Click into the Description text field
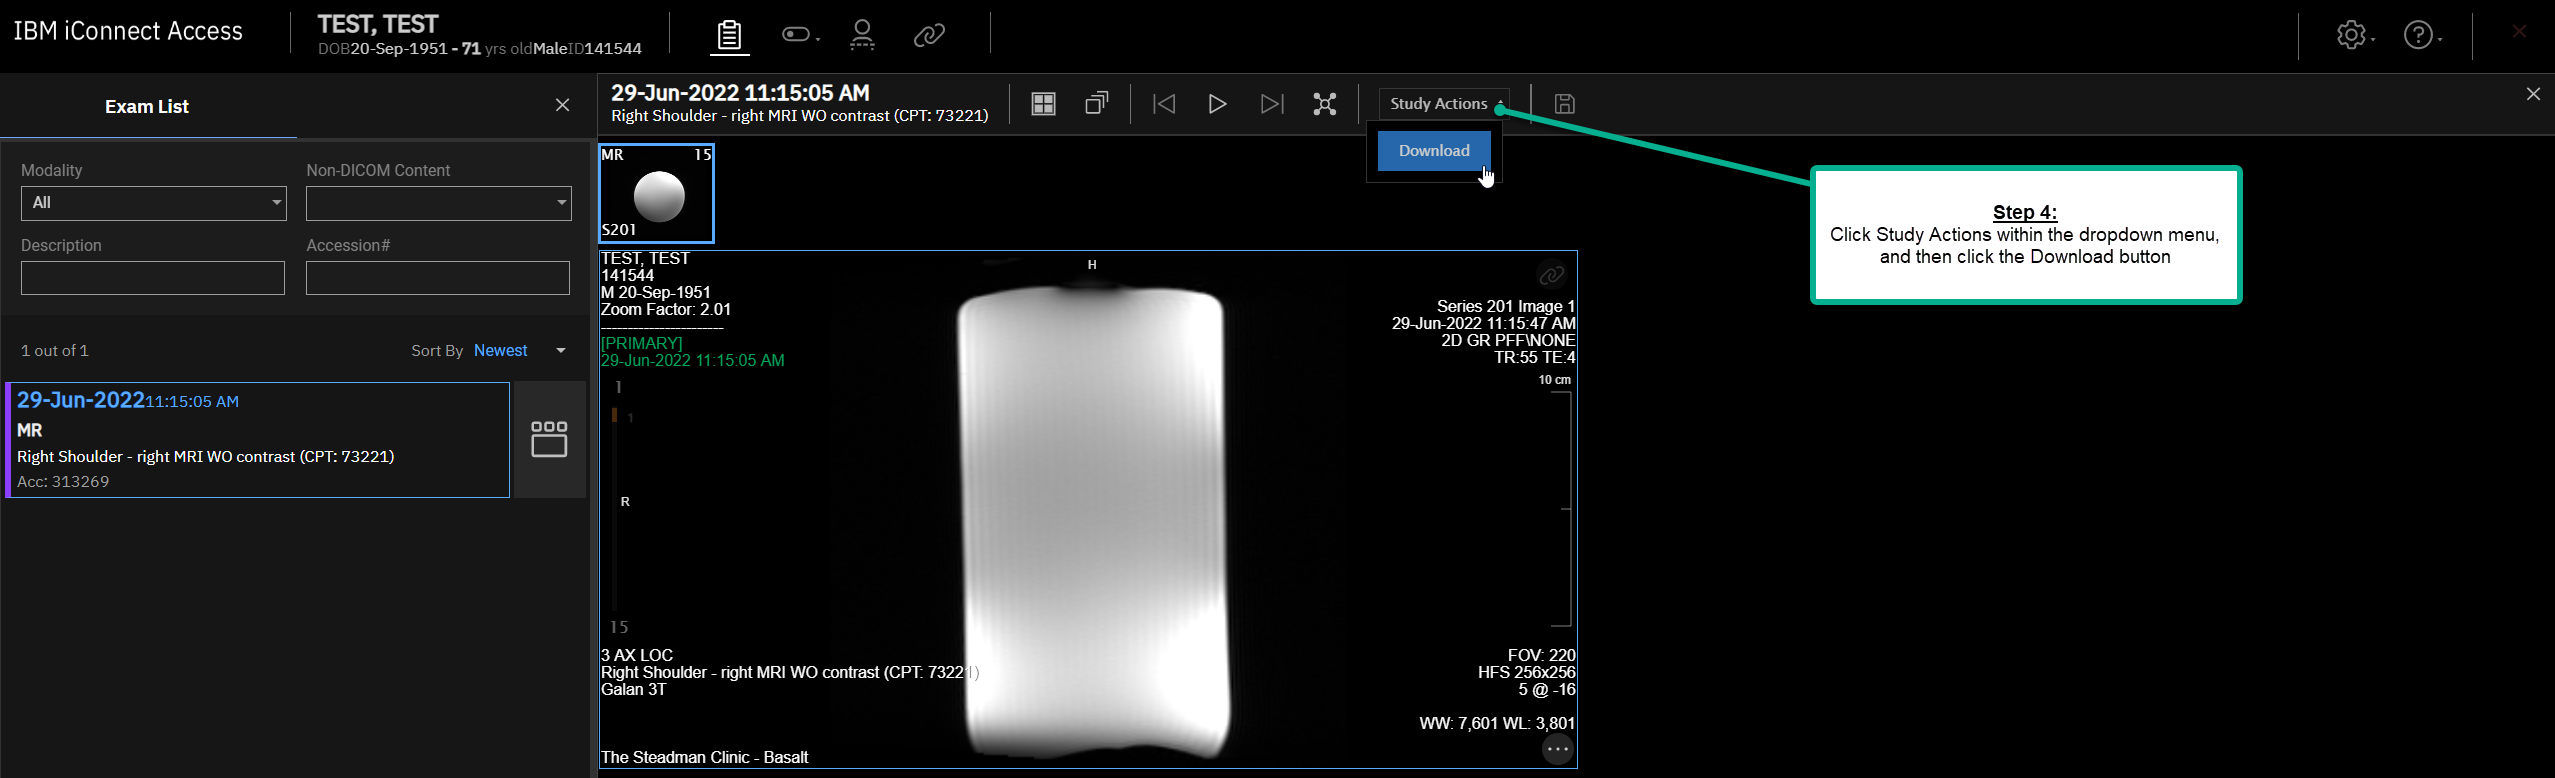Screen dimensions: 2555x778 [x=152, y=278]
